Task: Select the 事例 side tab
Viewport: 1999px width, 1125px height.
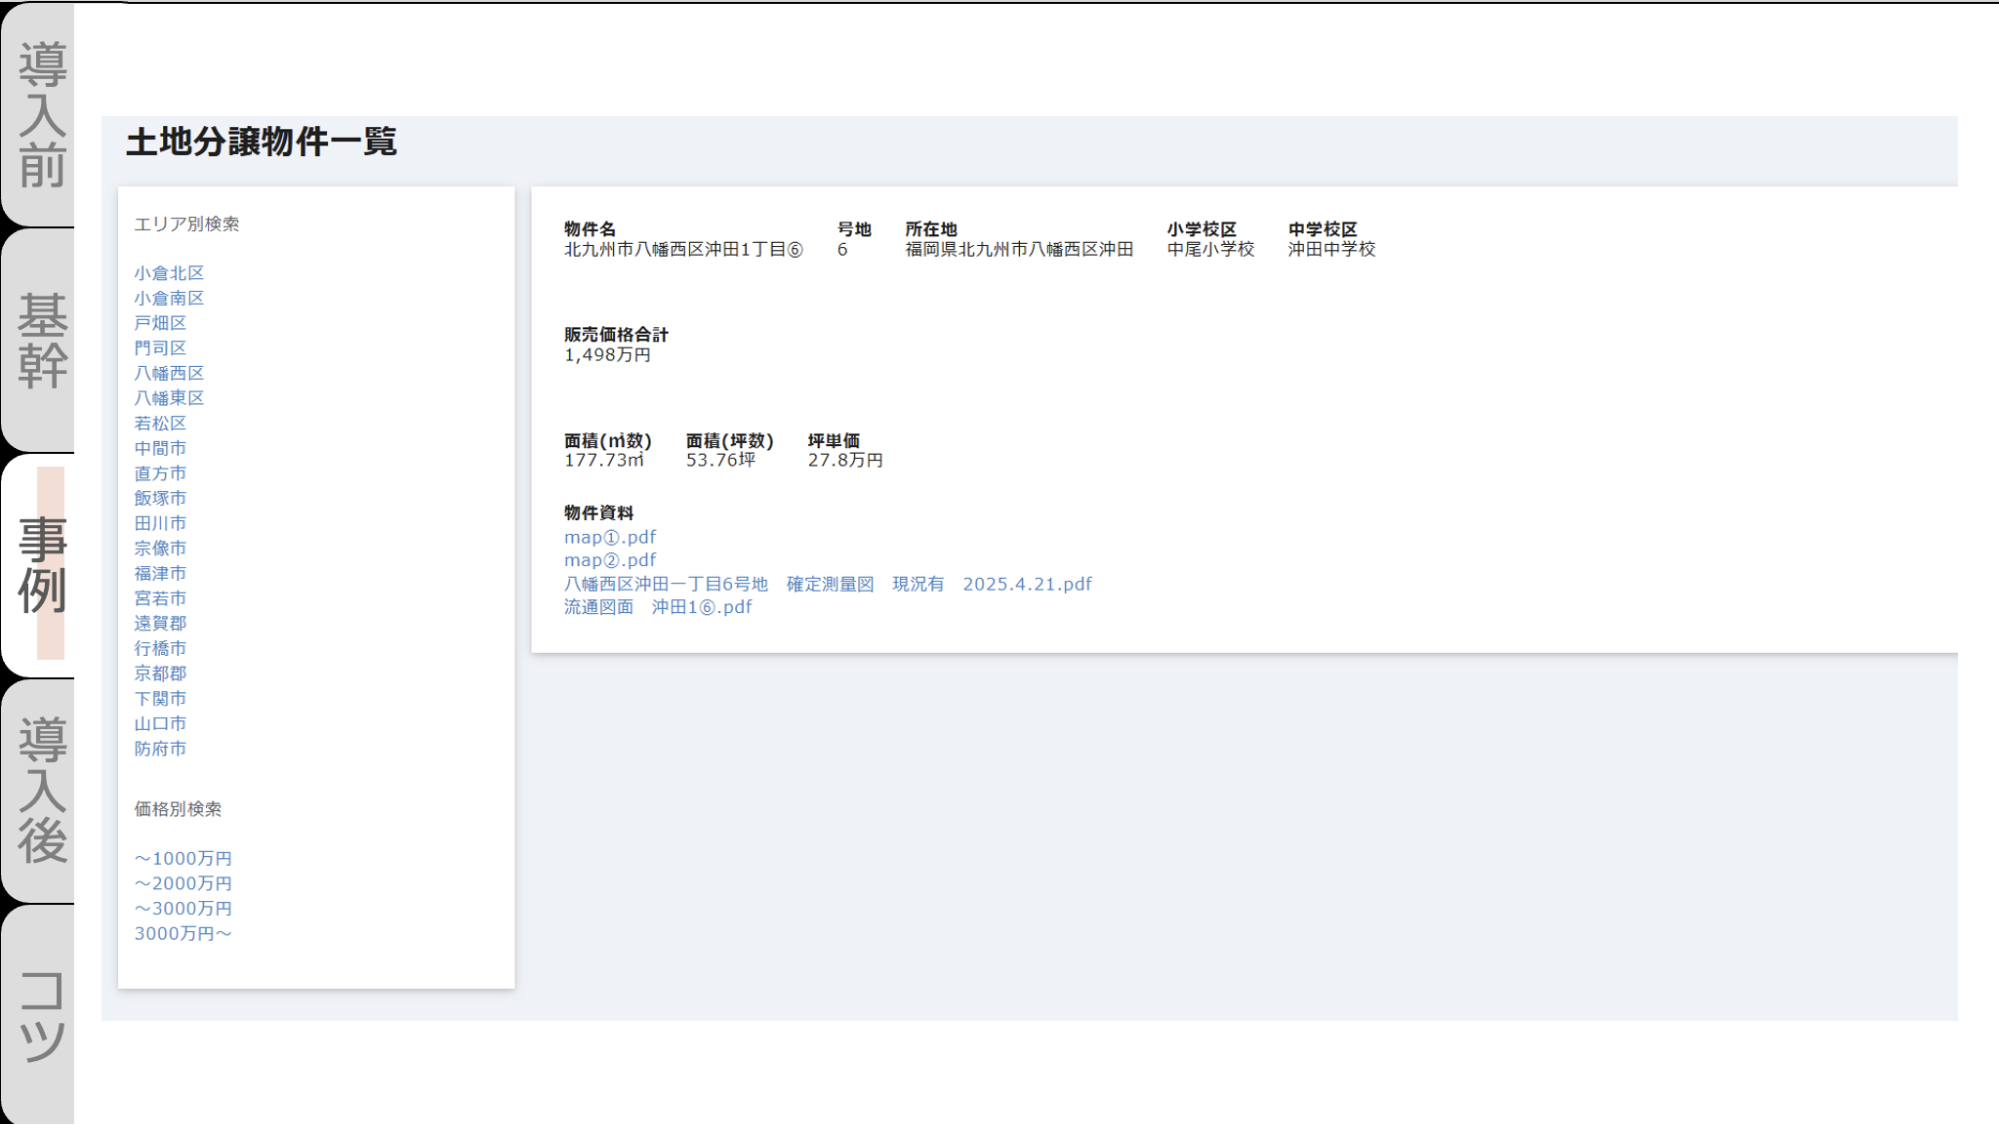Action: pyautogui.click(x=38, y=565)
